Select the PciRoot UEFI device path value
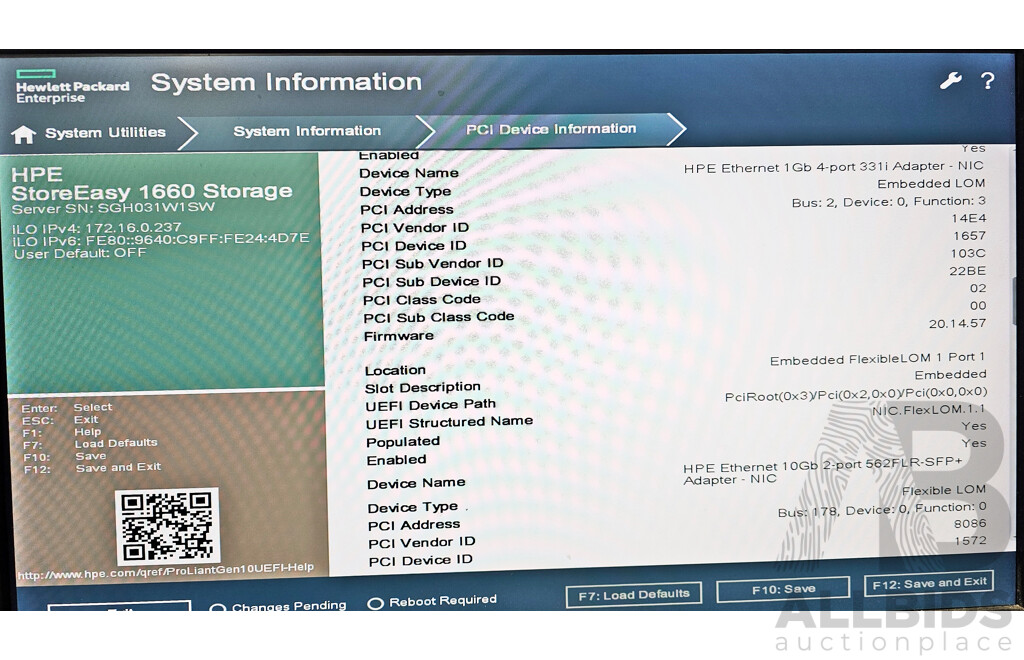This screenshot has height=660, width=1024. 856,394
